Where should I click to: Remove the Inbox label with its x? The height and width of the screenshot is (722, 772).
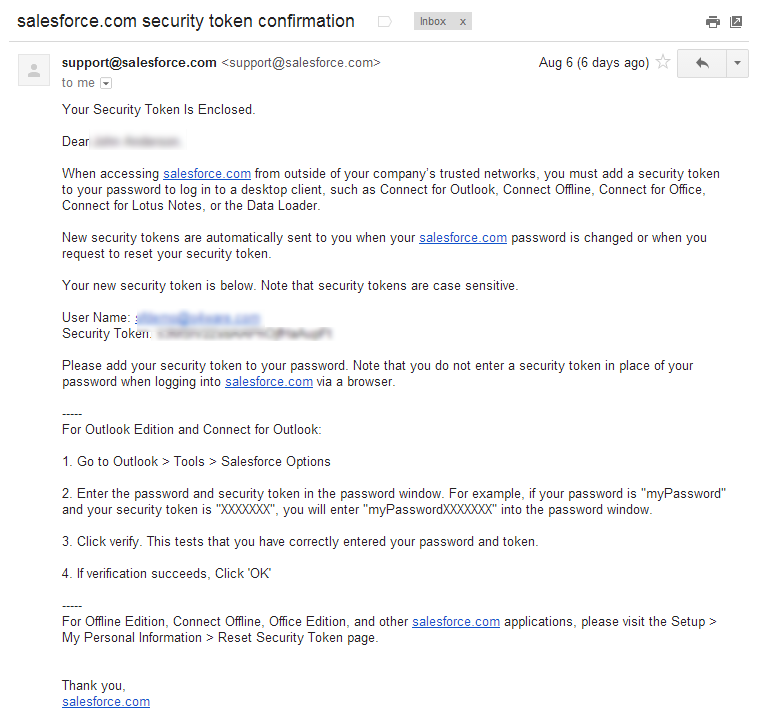(x=463, y=22)
